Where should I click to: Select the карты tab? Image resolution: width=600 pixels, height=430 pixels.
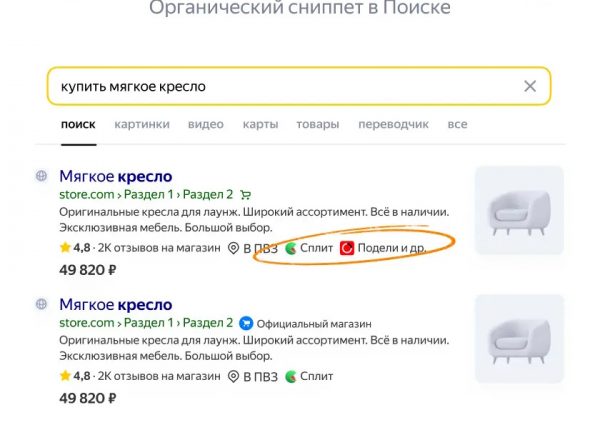[x=260, y=125]
